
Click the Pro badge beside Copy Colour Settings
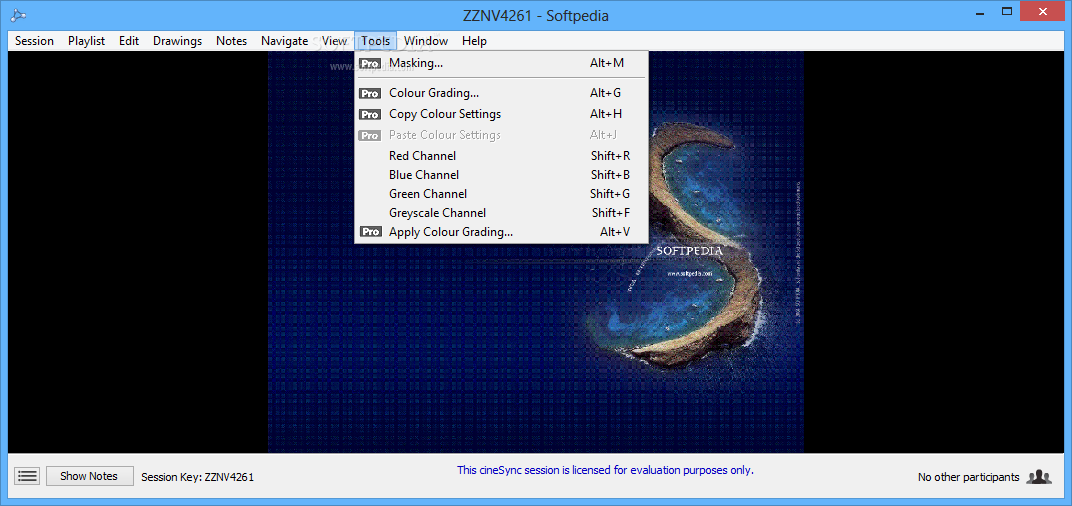370,114
